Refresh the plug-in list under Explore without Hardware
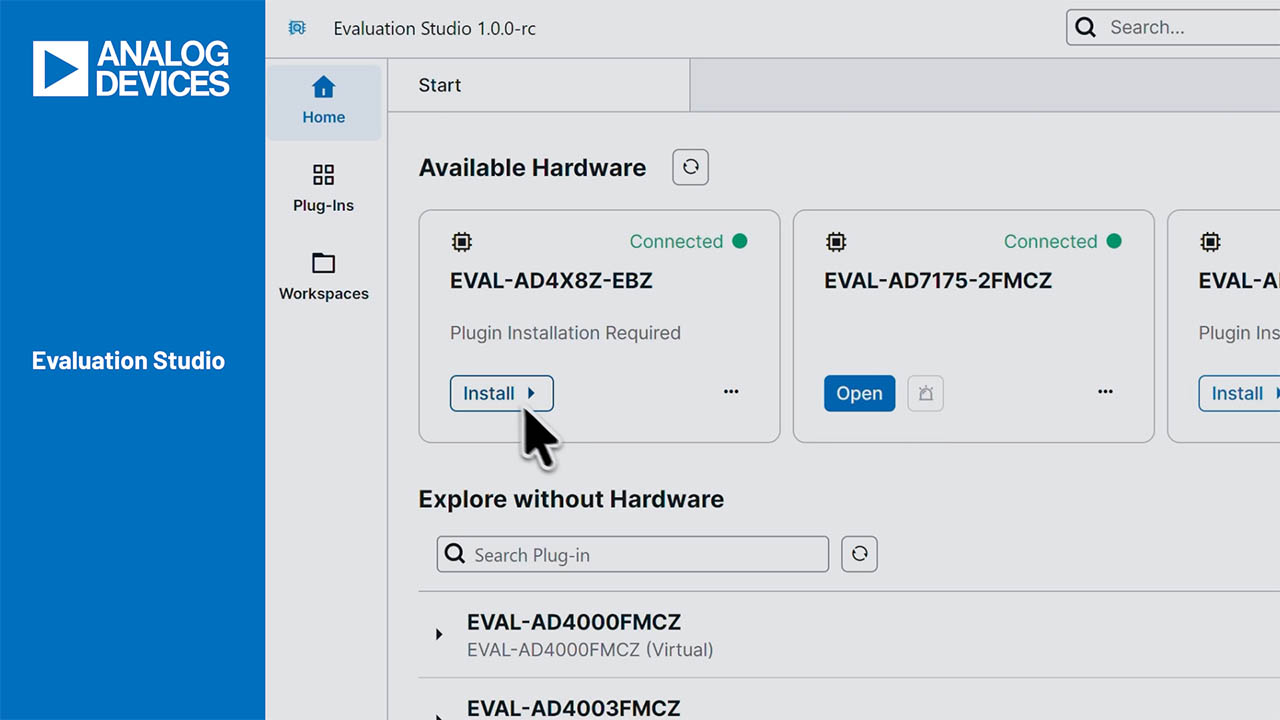This screenshot has width=1280, height=720. tap(859, 554)
